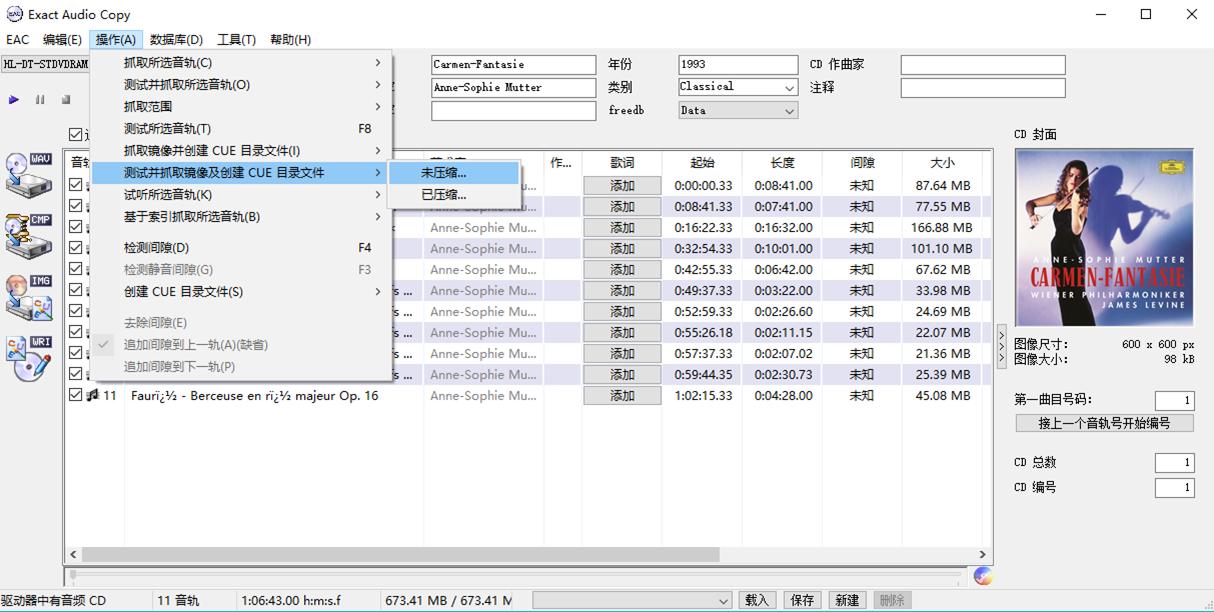Click the Pause playback button

pos(40,100)
